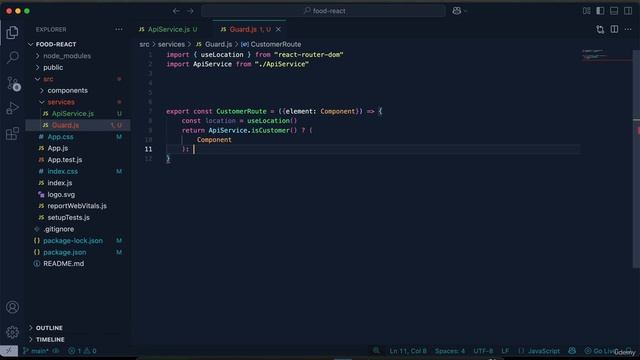Click Ln 11, Col 8 cursor position
This screenshot has height=360, width=640.
pos(408,351)
